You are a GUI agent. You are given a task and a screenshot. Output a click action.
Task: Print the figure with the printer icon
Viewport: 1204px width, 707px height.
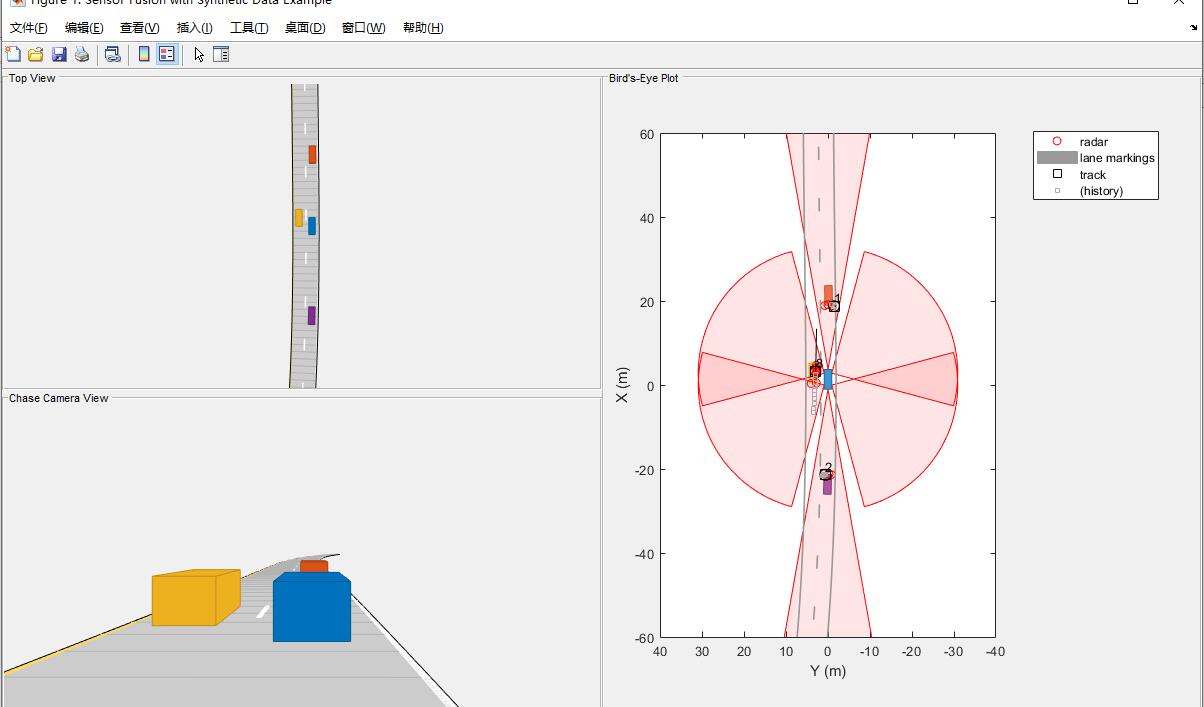(82, 55)
